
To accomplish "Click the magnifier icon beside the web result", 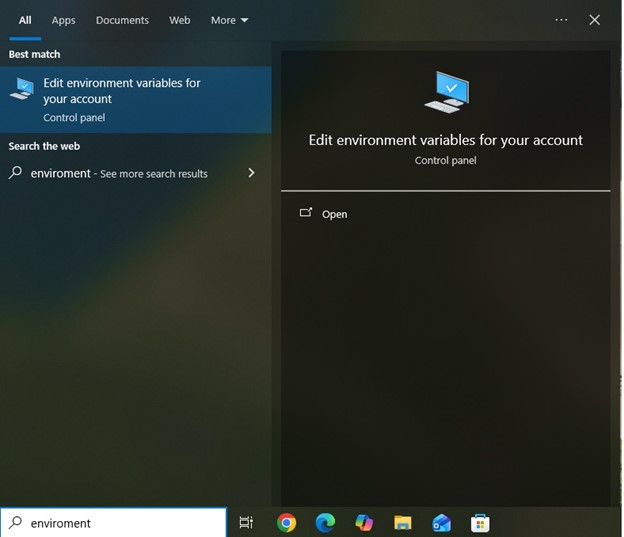I will (15, 173).
